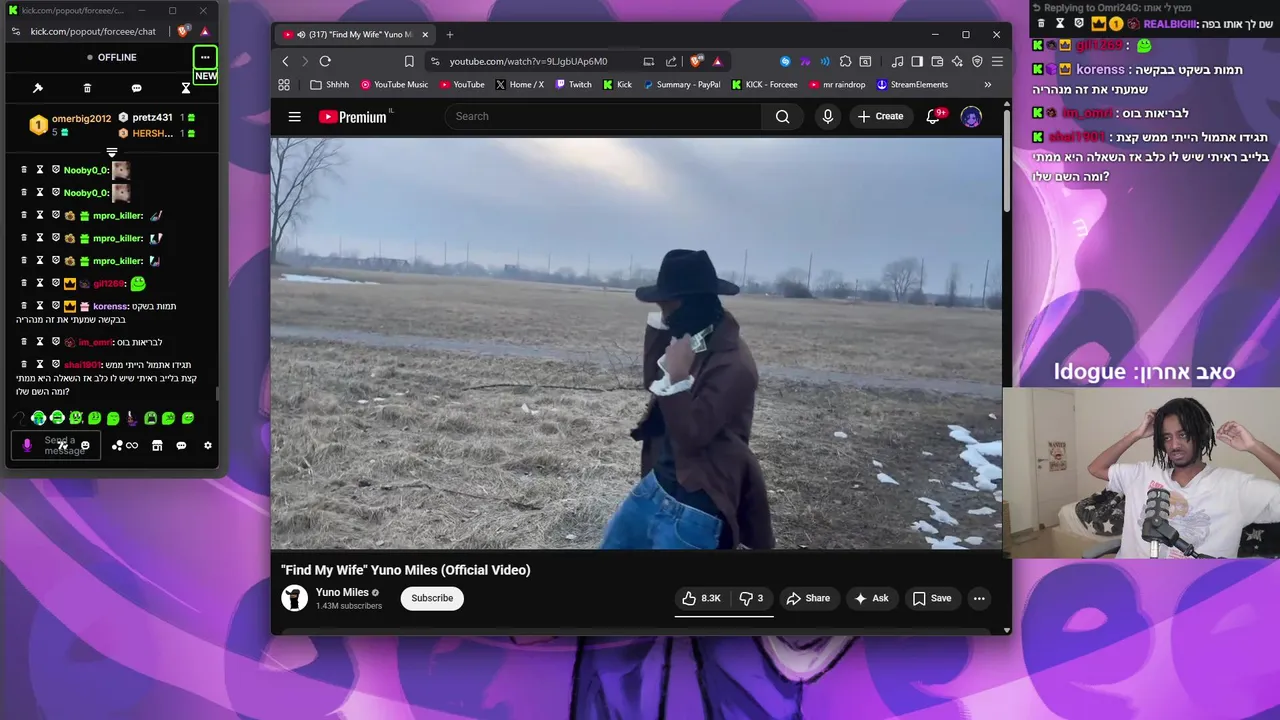This screenshot has height=720, width=1280.
Task: Open Leo AI sparkle icon in toolbar
Action: coord(957,61)
